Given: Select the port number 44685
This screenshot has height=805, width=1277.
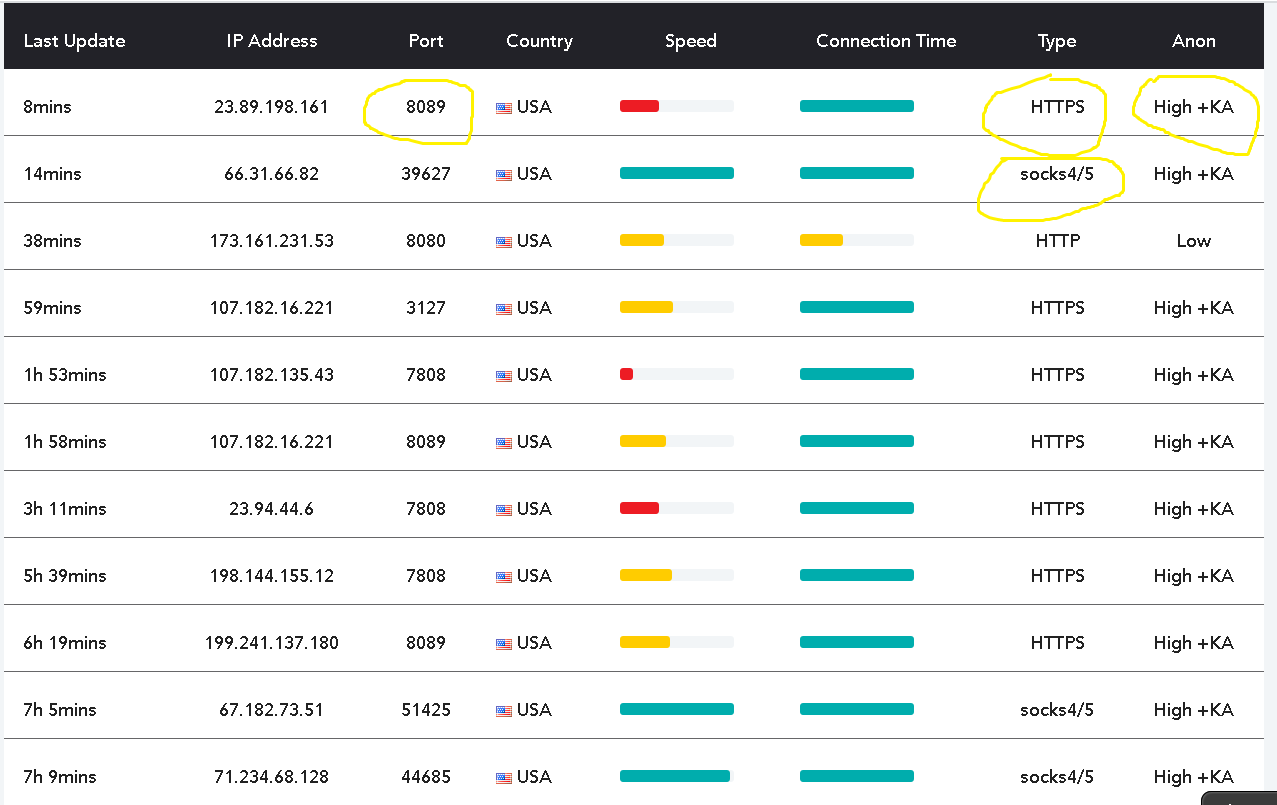Looking at the screenshot, I should coord(426,777).
